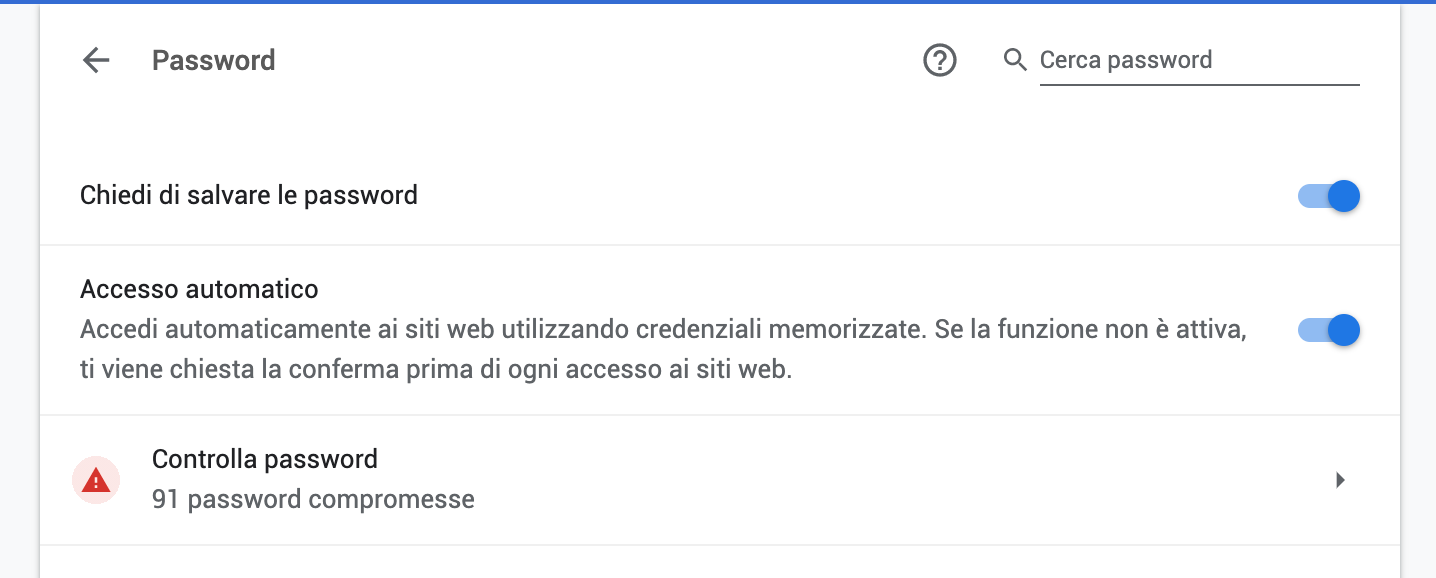
Task: Disable the "Chiedi di salvare le password" toggle
Action: click(1329, 196)
